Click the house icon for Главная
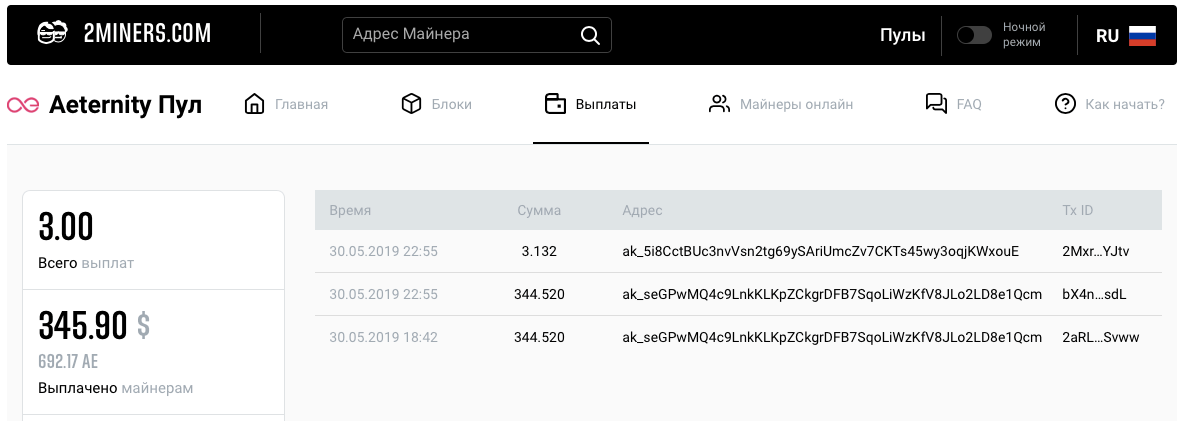This screenshot has width=1184, height=421. coord(254,104)
